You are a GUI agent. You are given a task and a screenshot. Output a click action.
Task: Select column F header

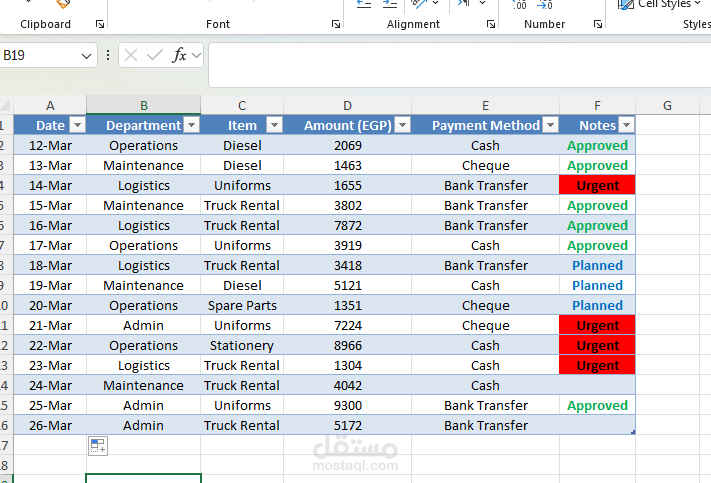[597, 106]
